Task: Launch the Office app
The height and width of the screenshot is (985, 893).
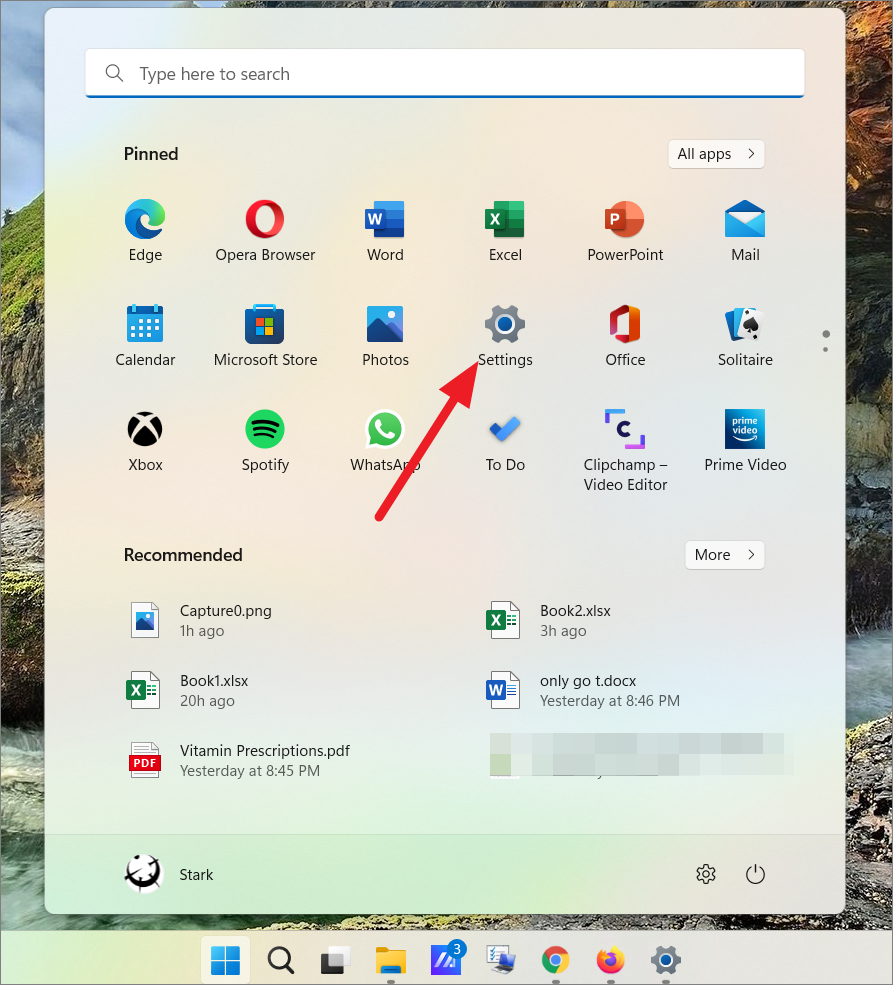Action: (625, 335)
